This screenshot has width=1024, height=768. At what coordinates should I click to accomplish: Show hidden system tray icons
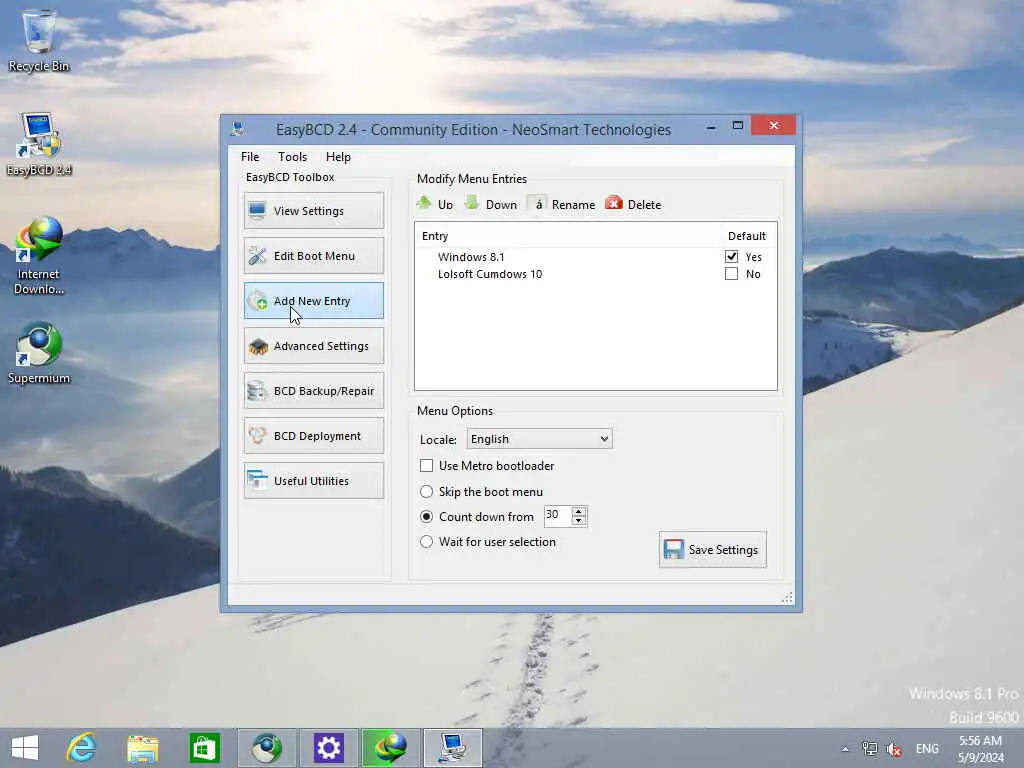click(845, 749)
